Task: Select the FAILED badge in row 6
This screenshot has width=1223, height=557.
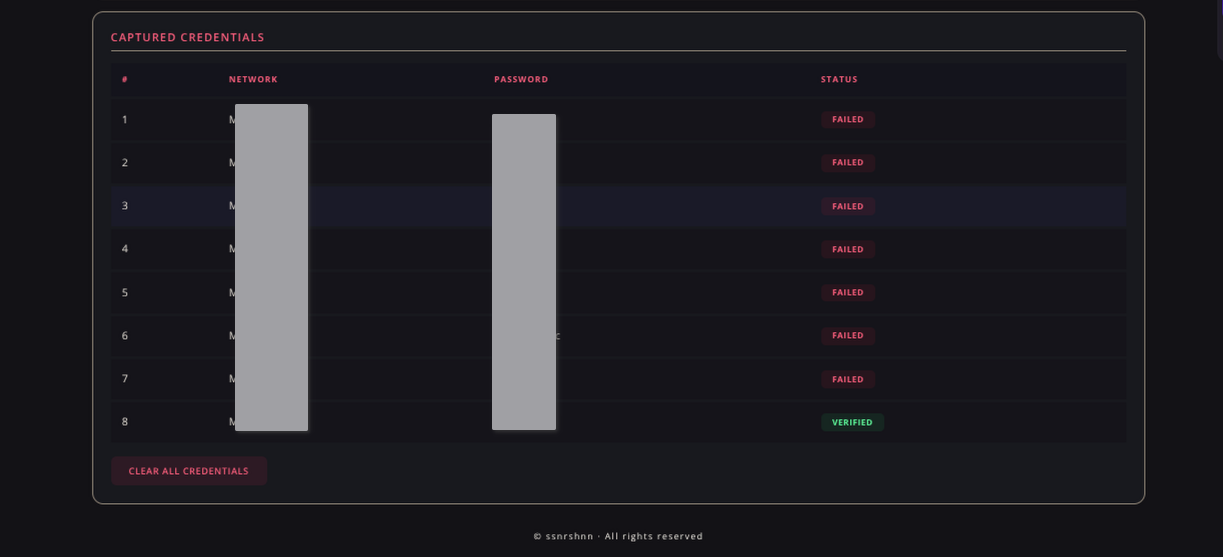Action: (x=847, y=335)
